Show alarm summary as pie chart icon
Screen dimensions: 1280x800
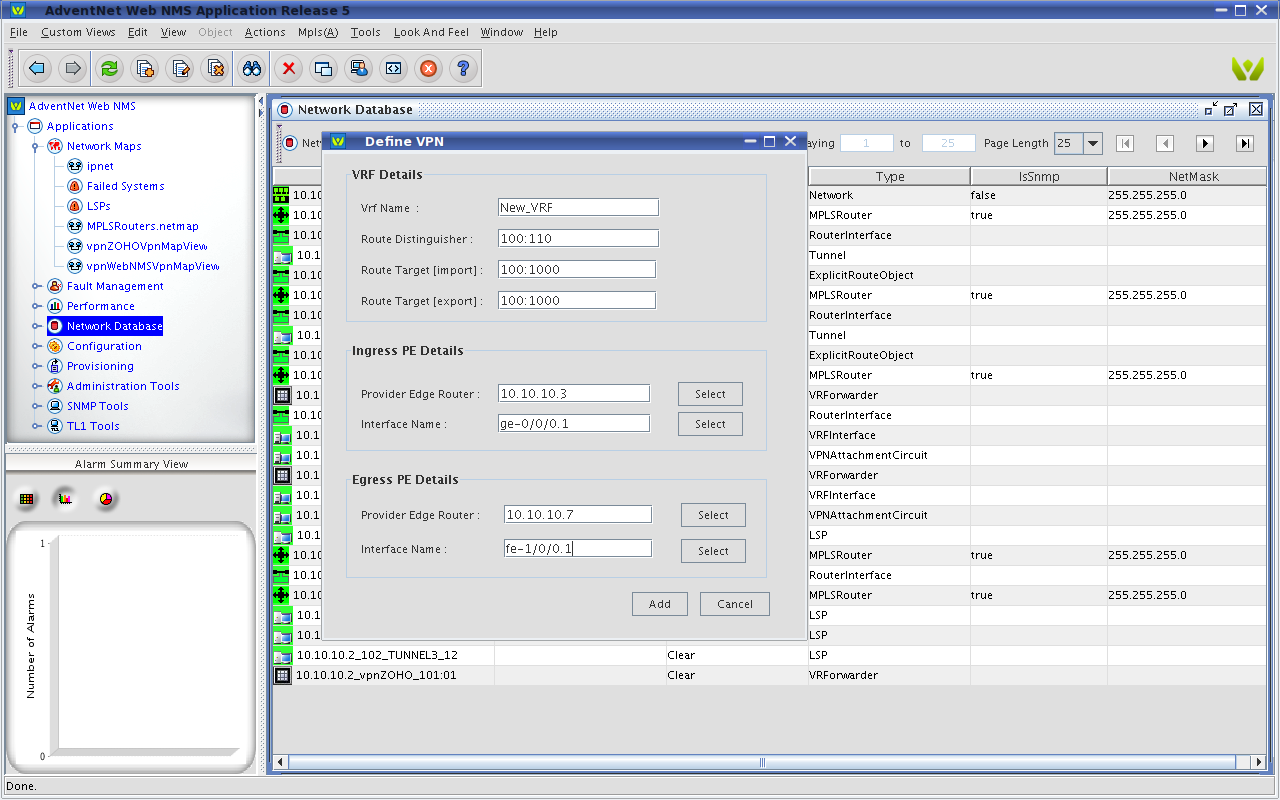(x=105, y=498)
